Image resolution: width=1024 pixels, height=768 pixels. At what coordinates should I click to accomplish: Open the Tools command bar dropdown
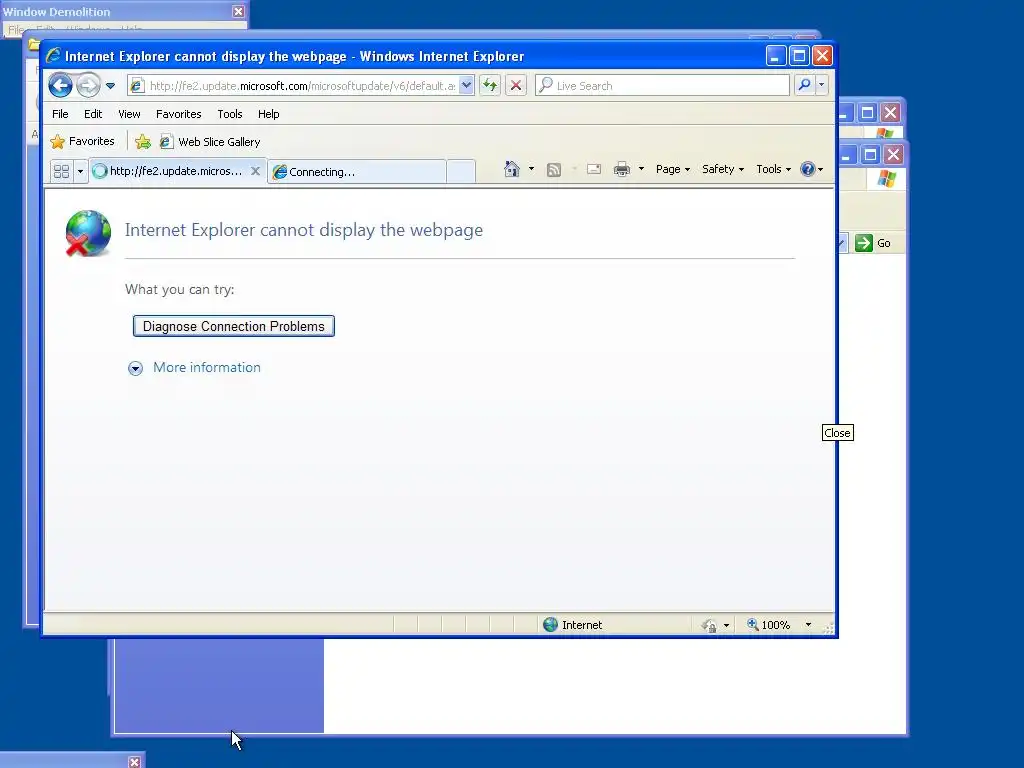click(773, 169)
